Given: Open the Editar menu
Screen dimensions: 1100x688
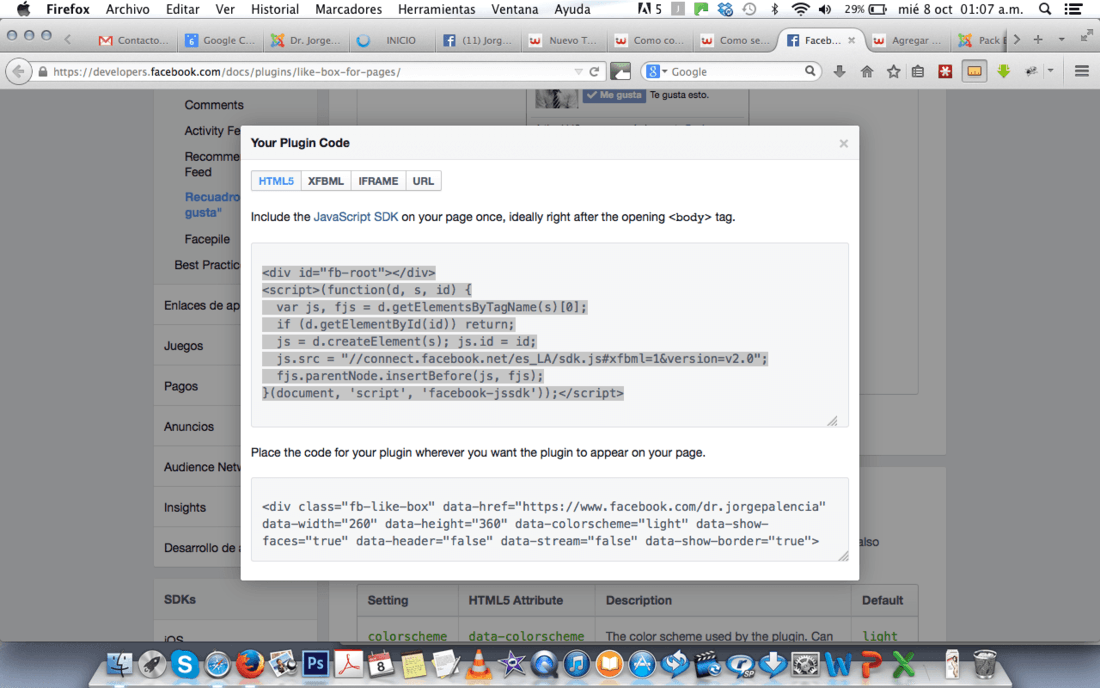Looking at the screenshot, I should click(182, 9).
